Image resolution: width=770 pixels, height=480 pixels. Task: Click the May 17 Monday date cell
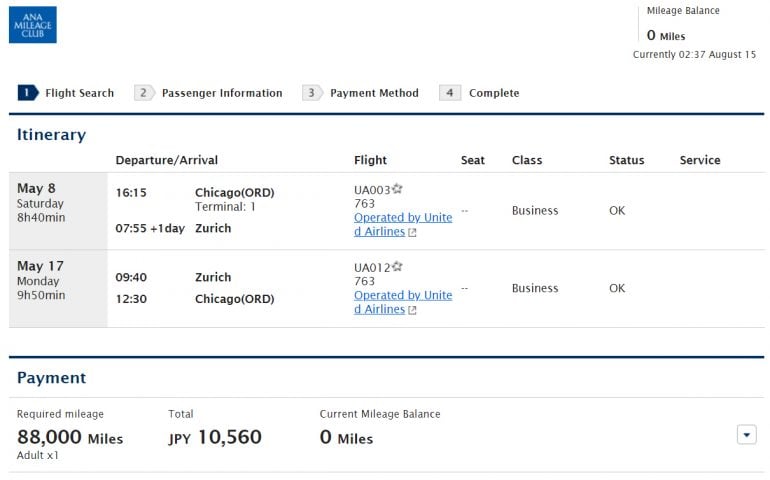[57, 288]
